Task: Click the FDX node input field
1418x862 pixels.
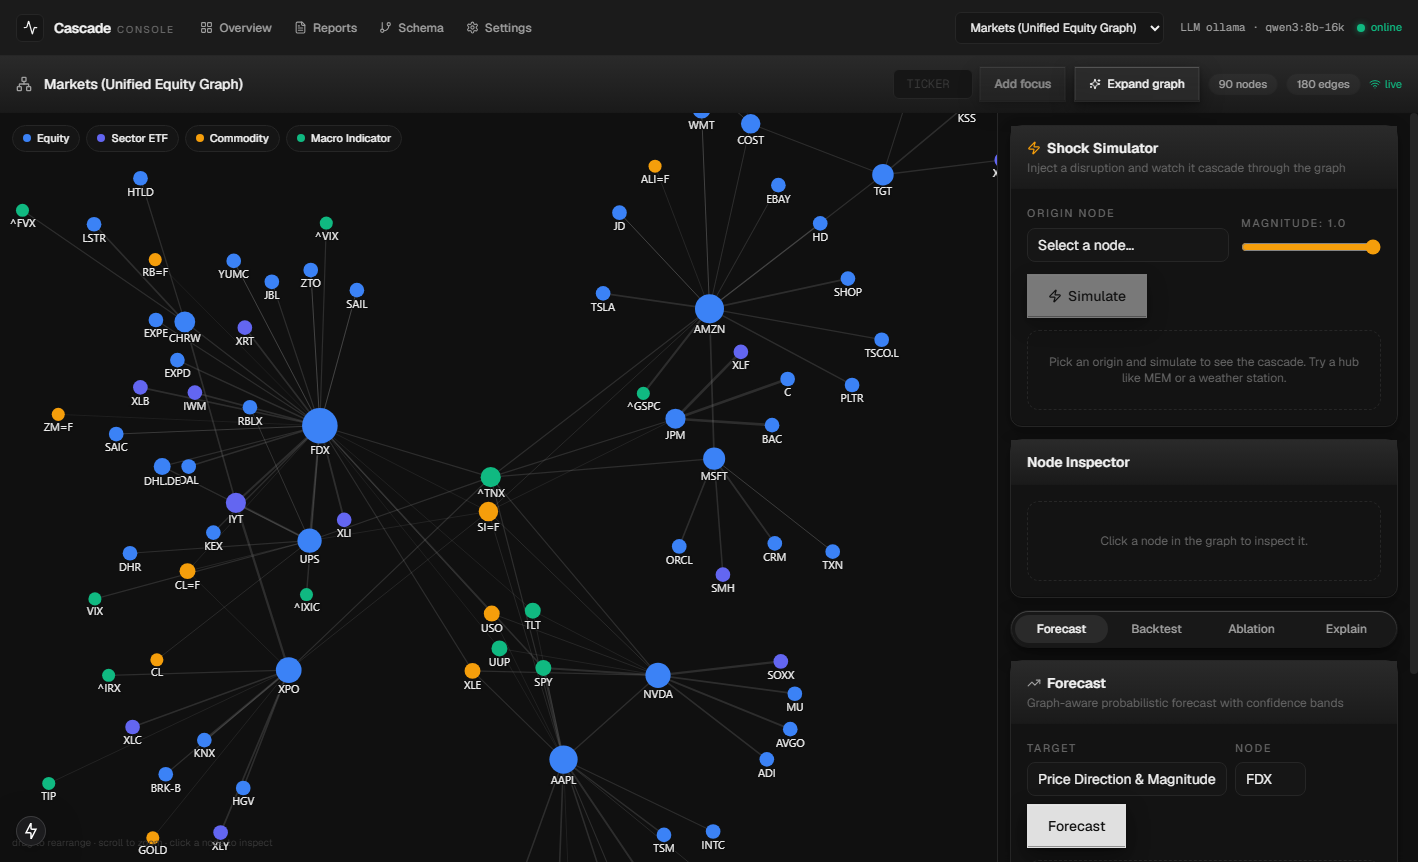Action: pos(1270,779)
